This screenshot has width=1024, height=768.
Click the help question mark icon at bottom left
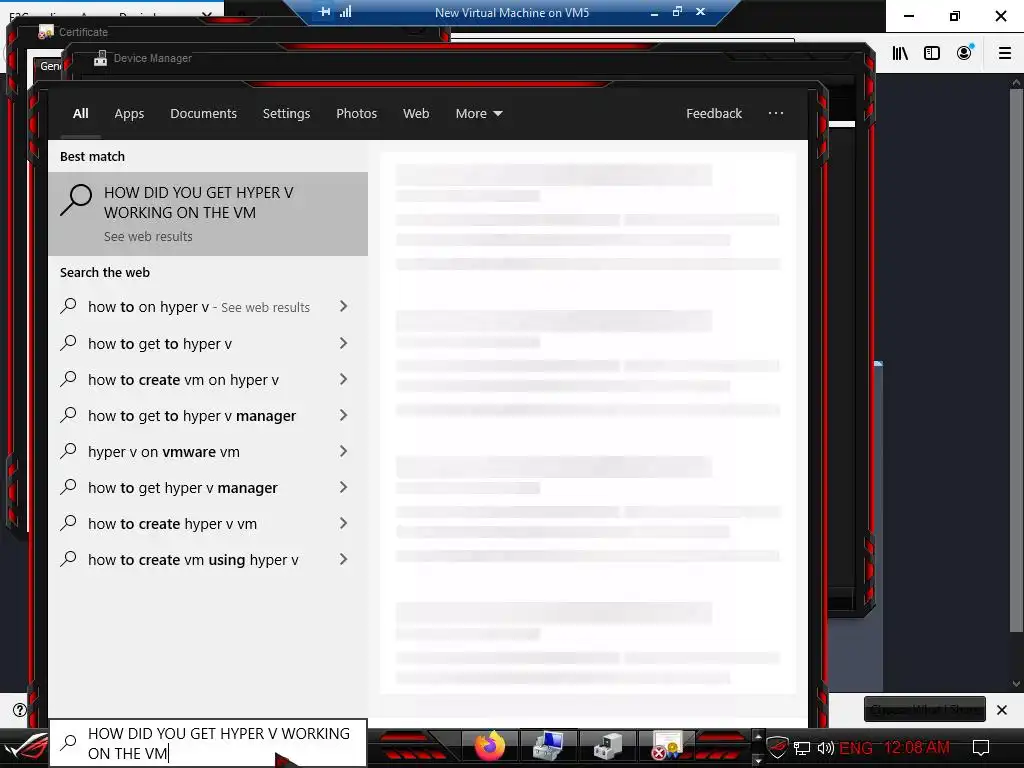point(20,710)
